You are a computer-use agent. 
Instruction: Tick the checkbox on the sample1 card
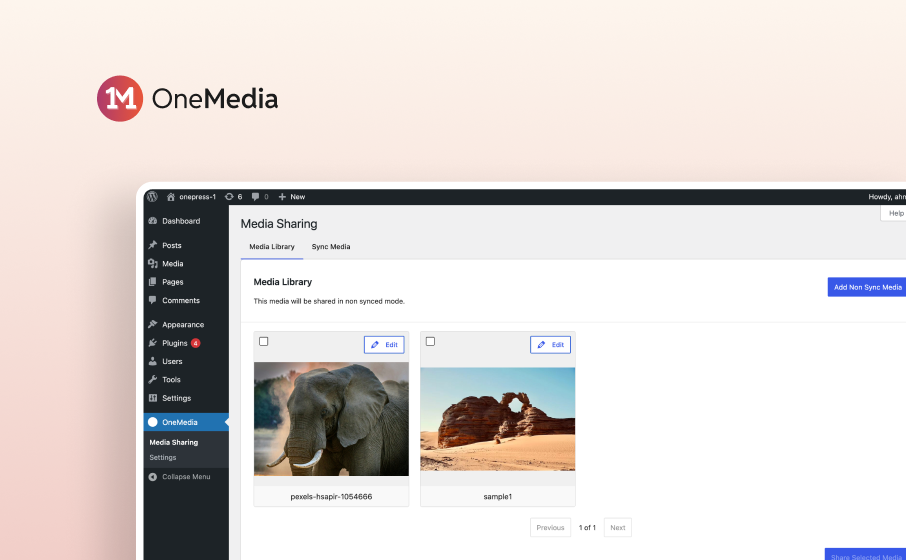tap(430, 342)
